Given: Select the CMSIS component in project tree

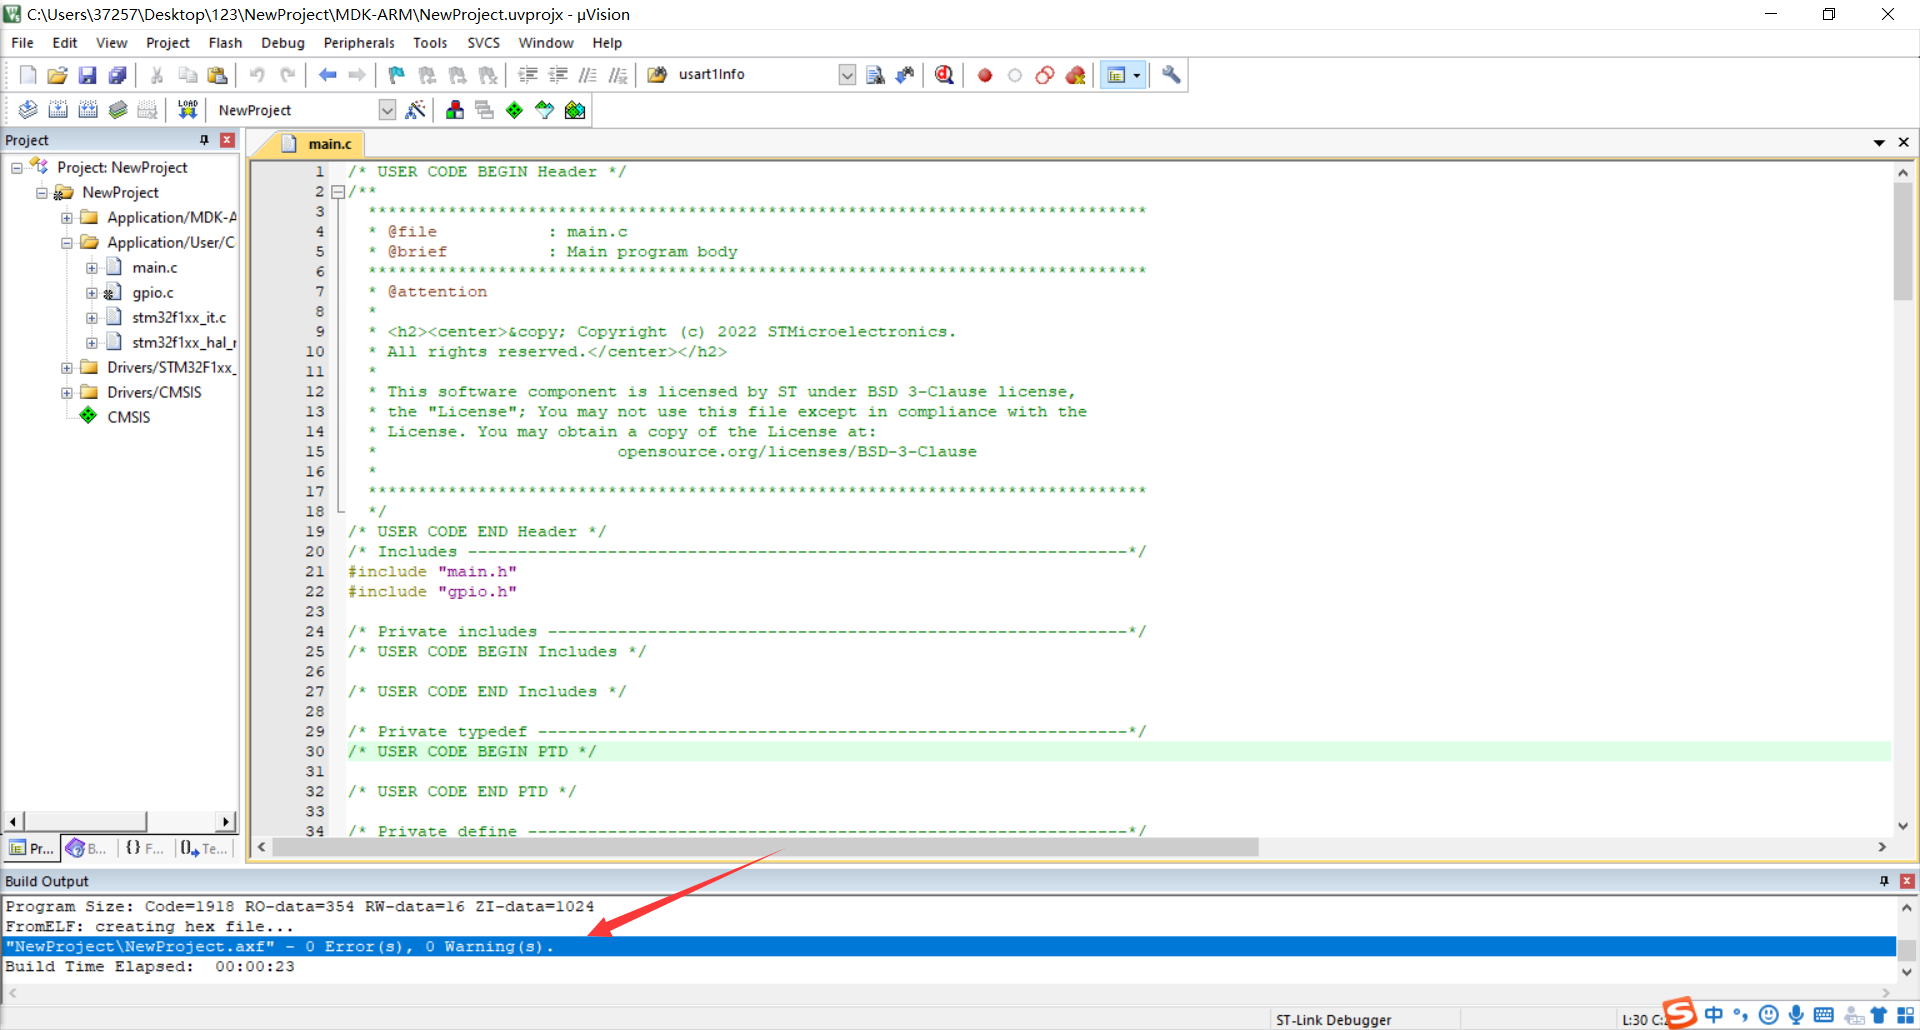Looking at the screenshot, I should [x=129, y=418].
